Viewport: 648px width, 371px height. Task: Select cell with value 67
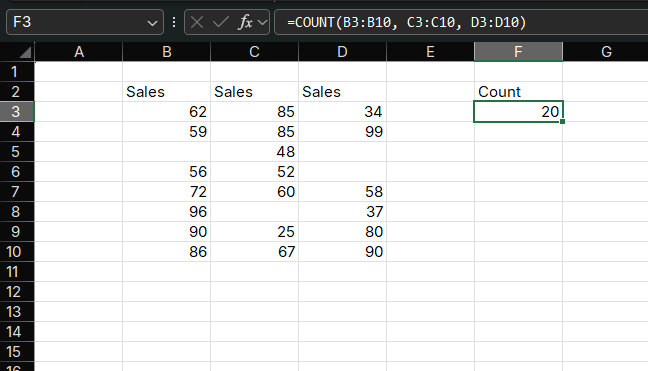(255, 252)
